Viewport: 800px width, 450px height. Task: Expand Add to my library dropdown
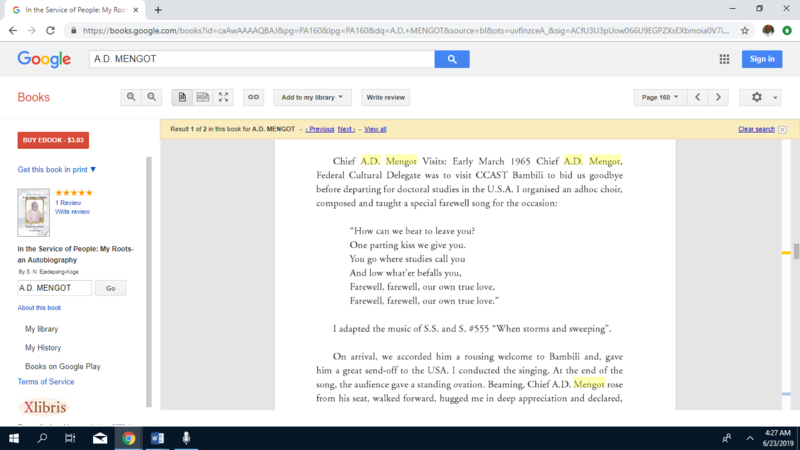point(312,97)
